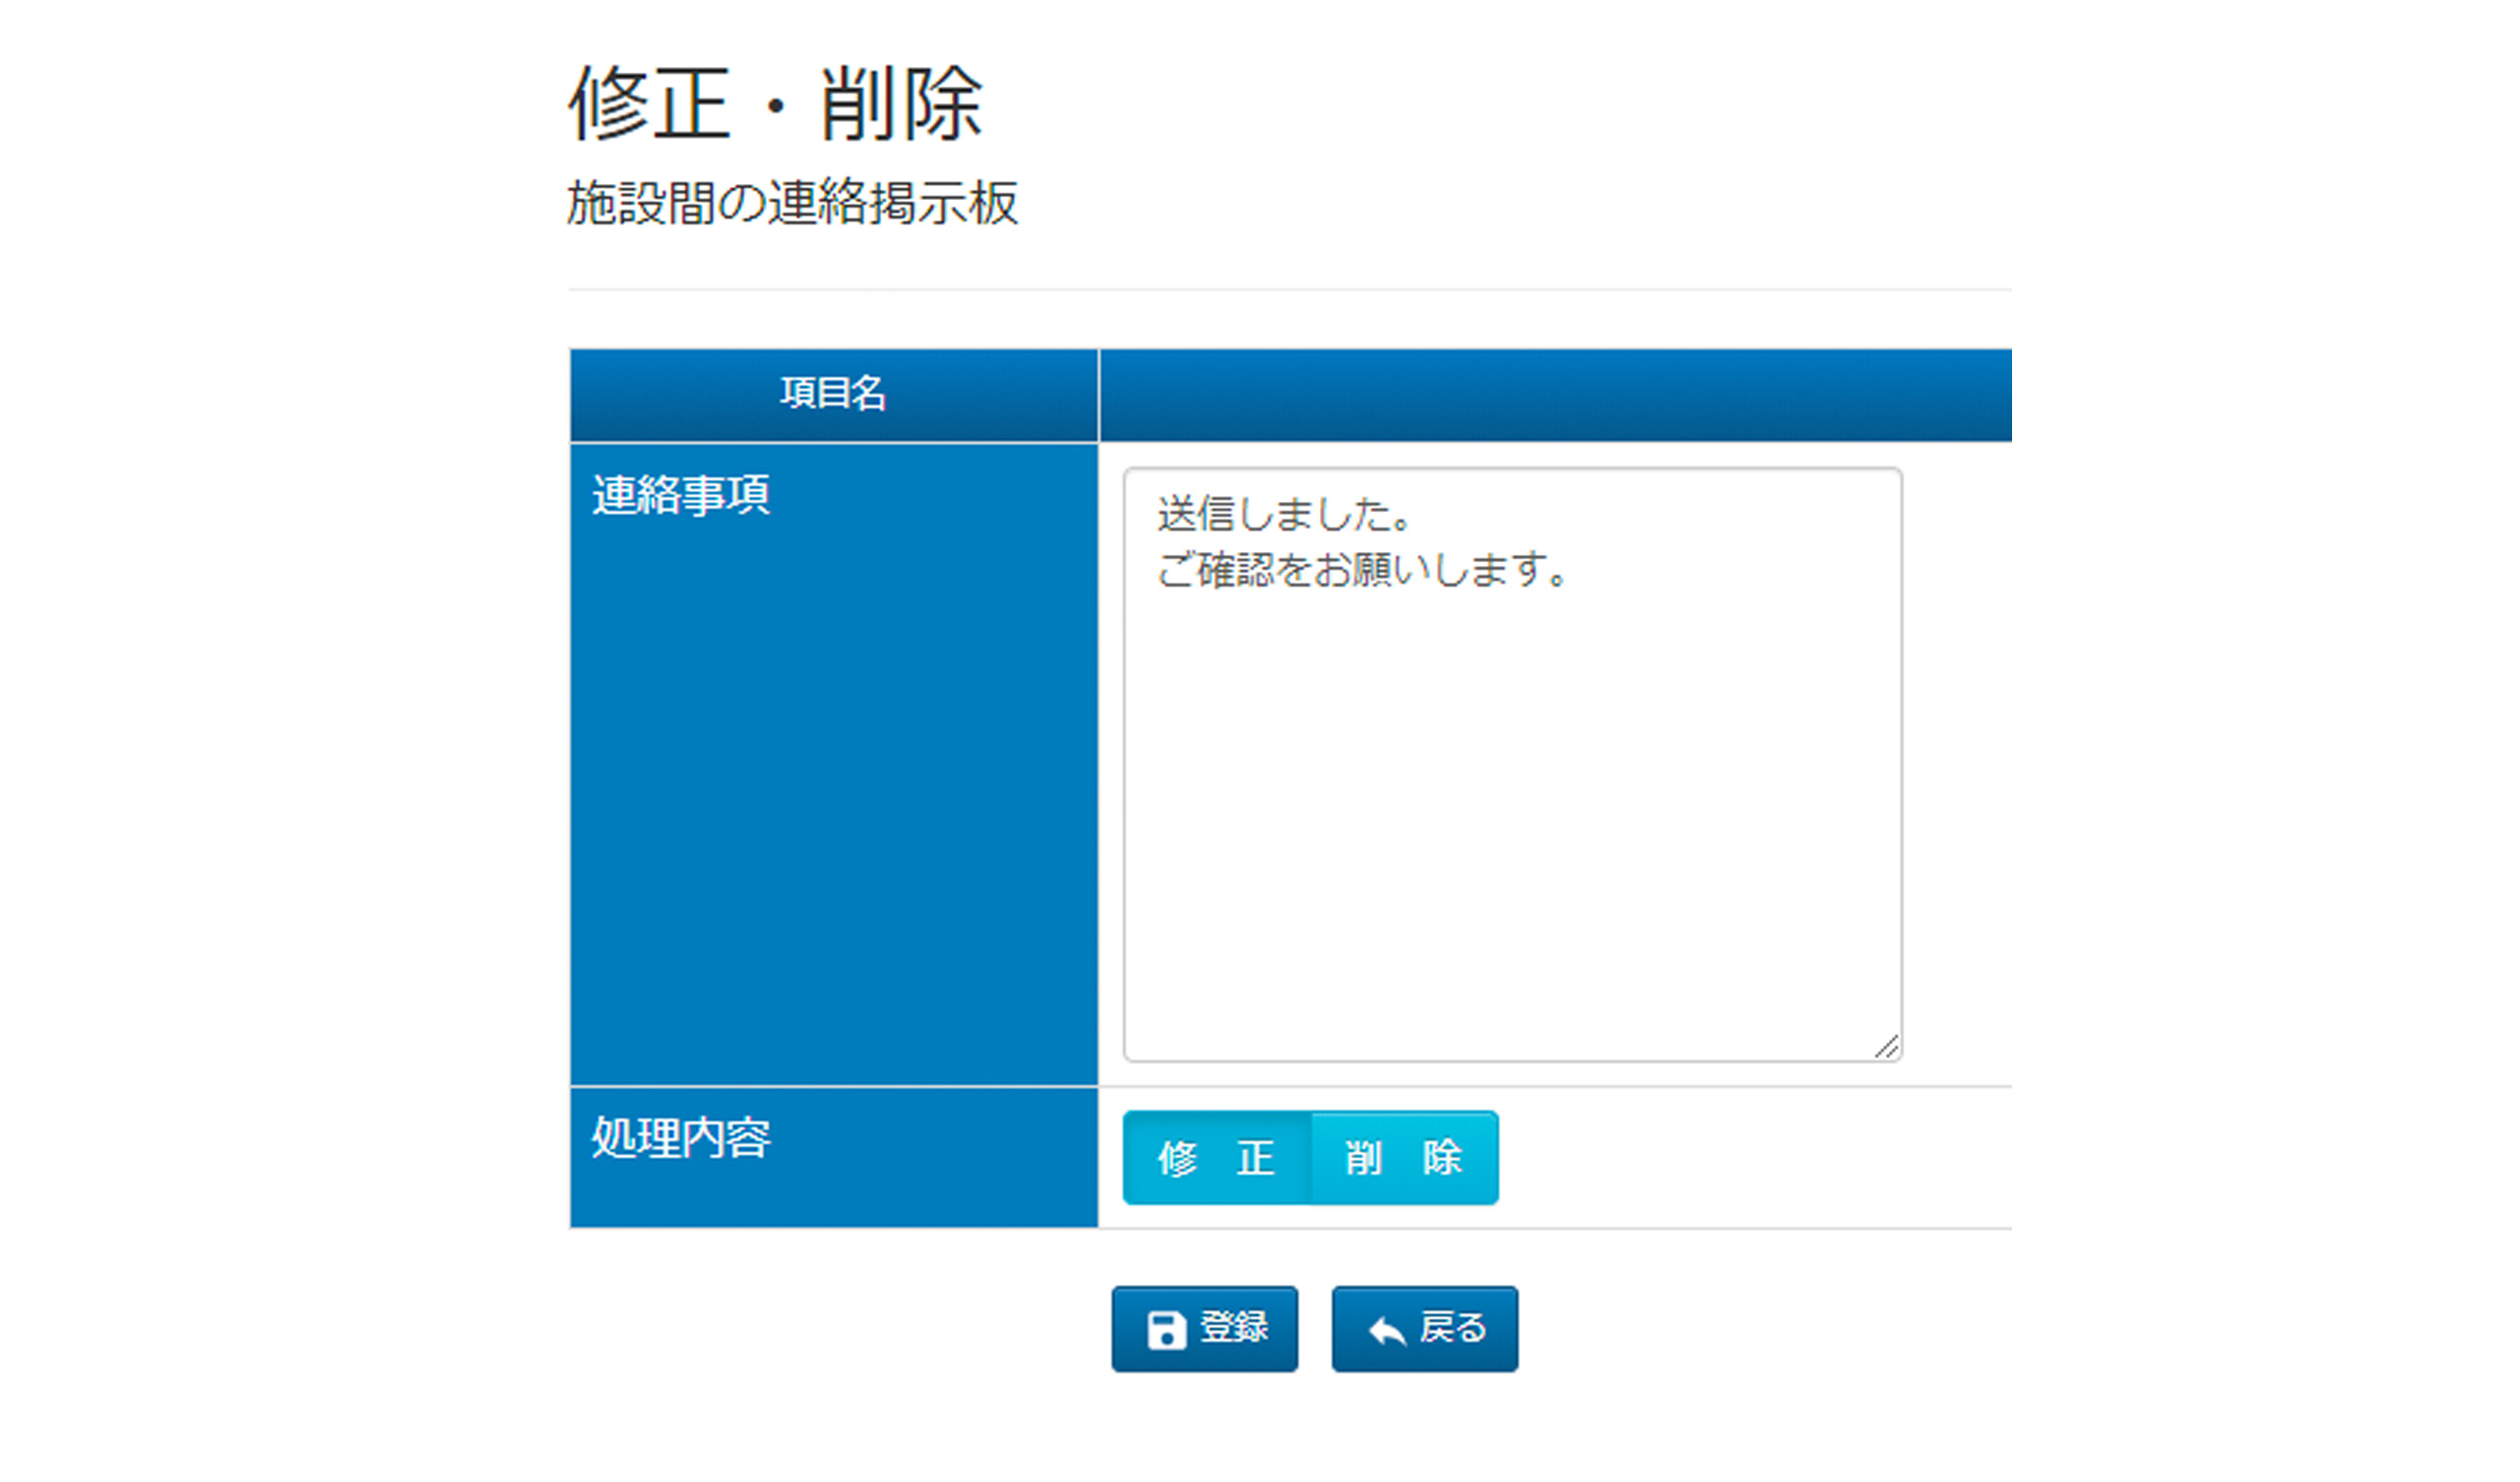Click the 処理内容 row label
This screenshot has height=1482, width=2520.
coord(681,1138)
